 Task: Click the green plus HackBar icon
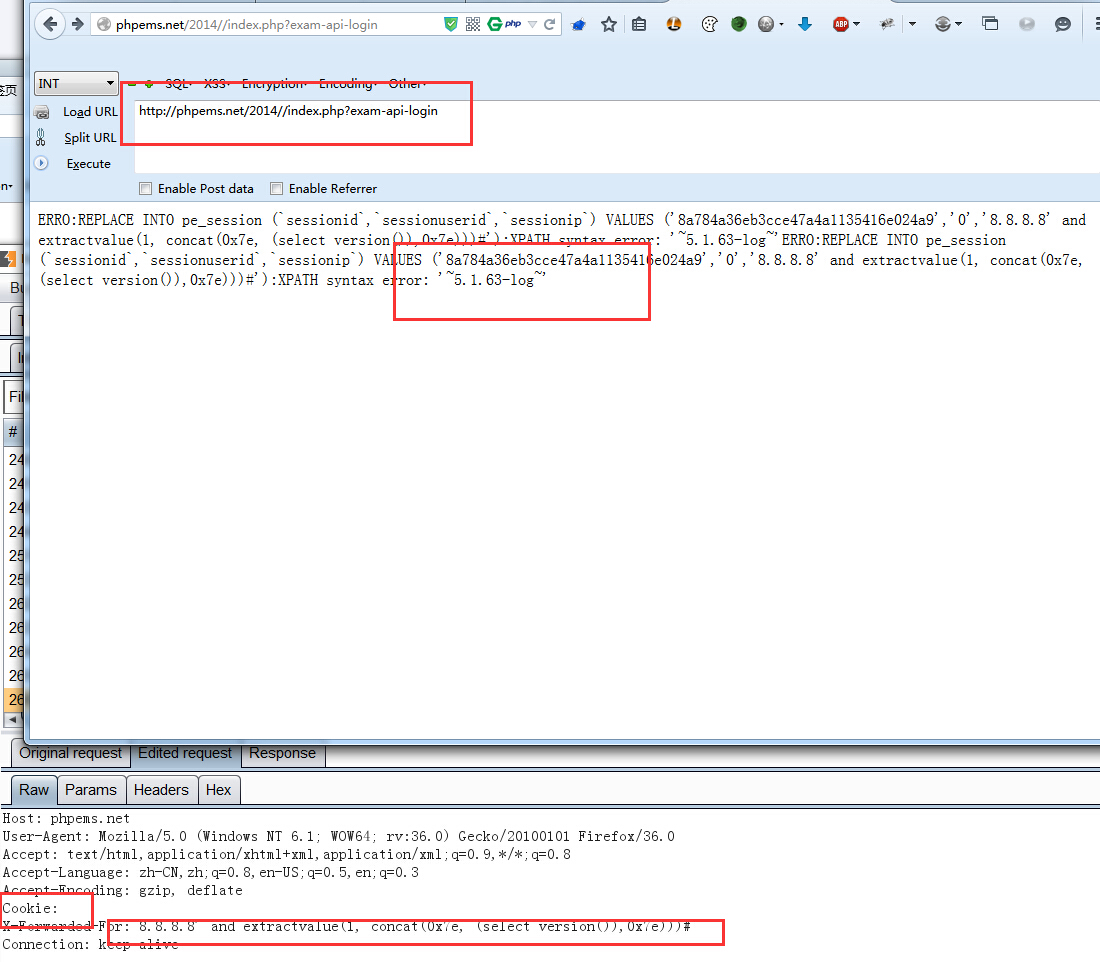pyautogui.click(x=149, y=84)
